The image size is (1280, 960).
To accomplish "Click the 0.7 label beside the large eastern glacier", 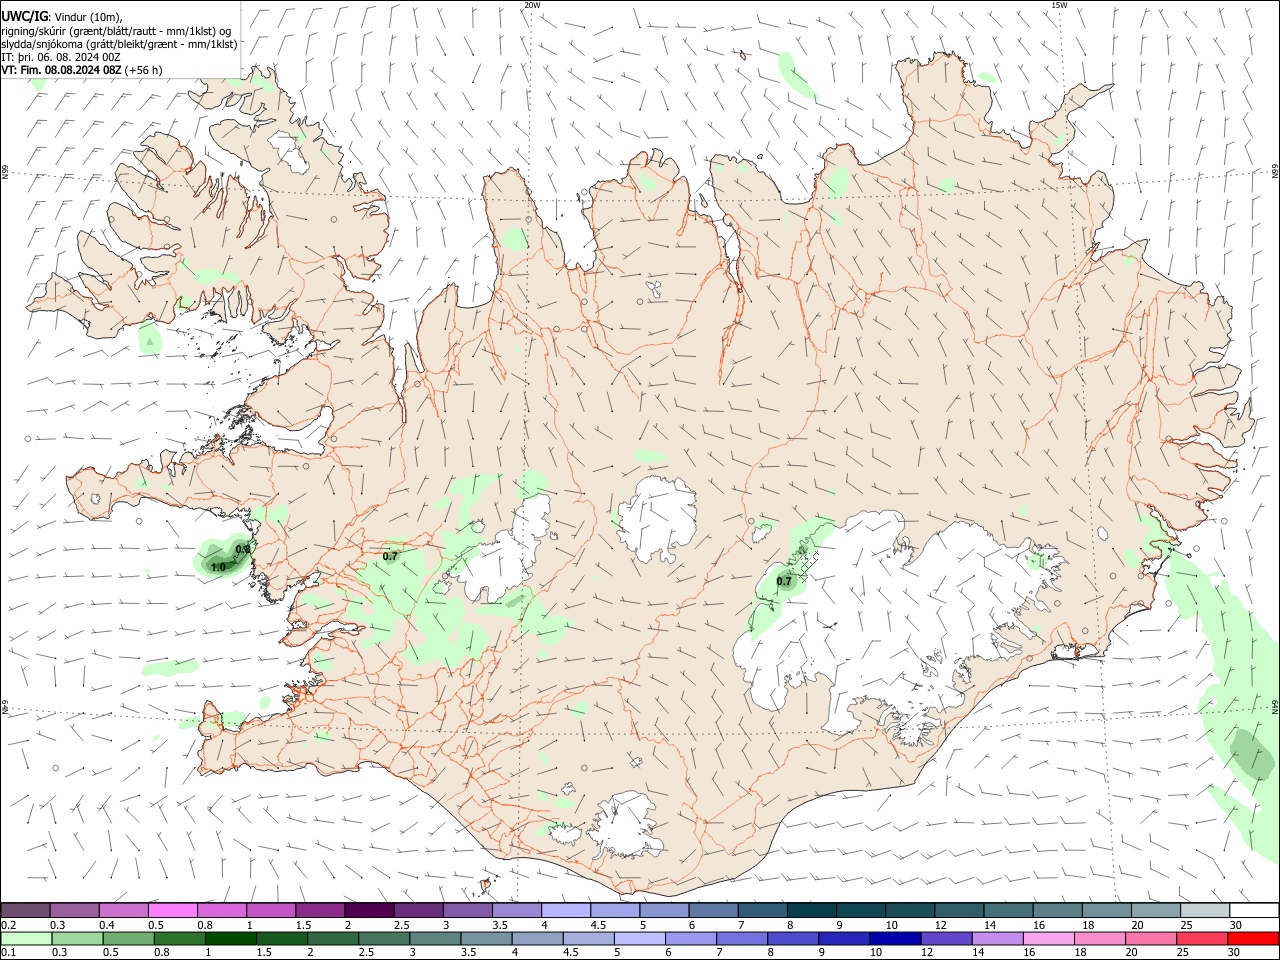I will coord(784,581).
